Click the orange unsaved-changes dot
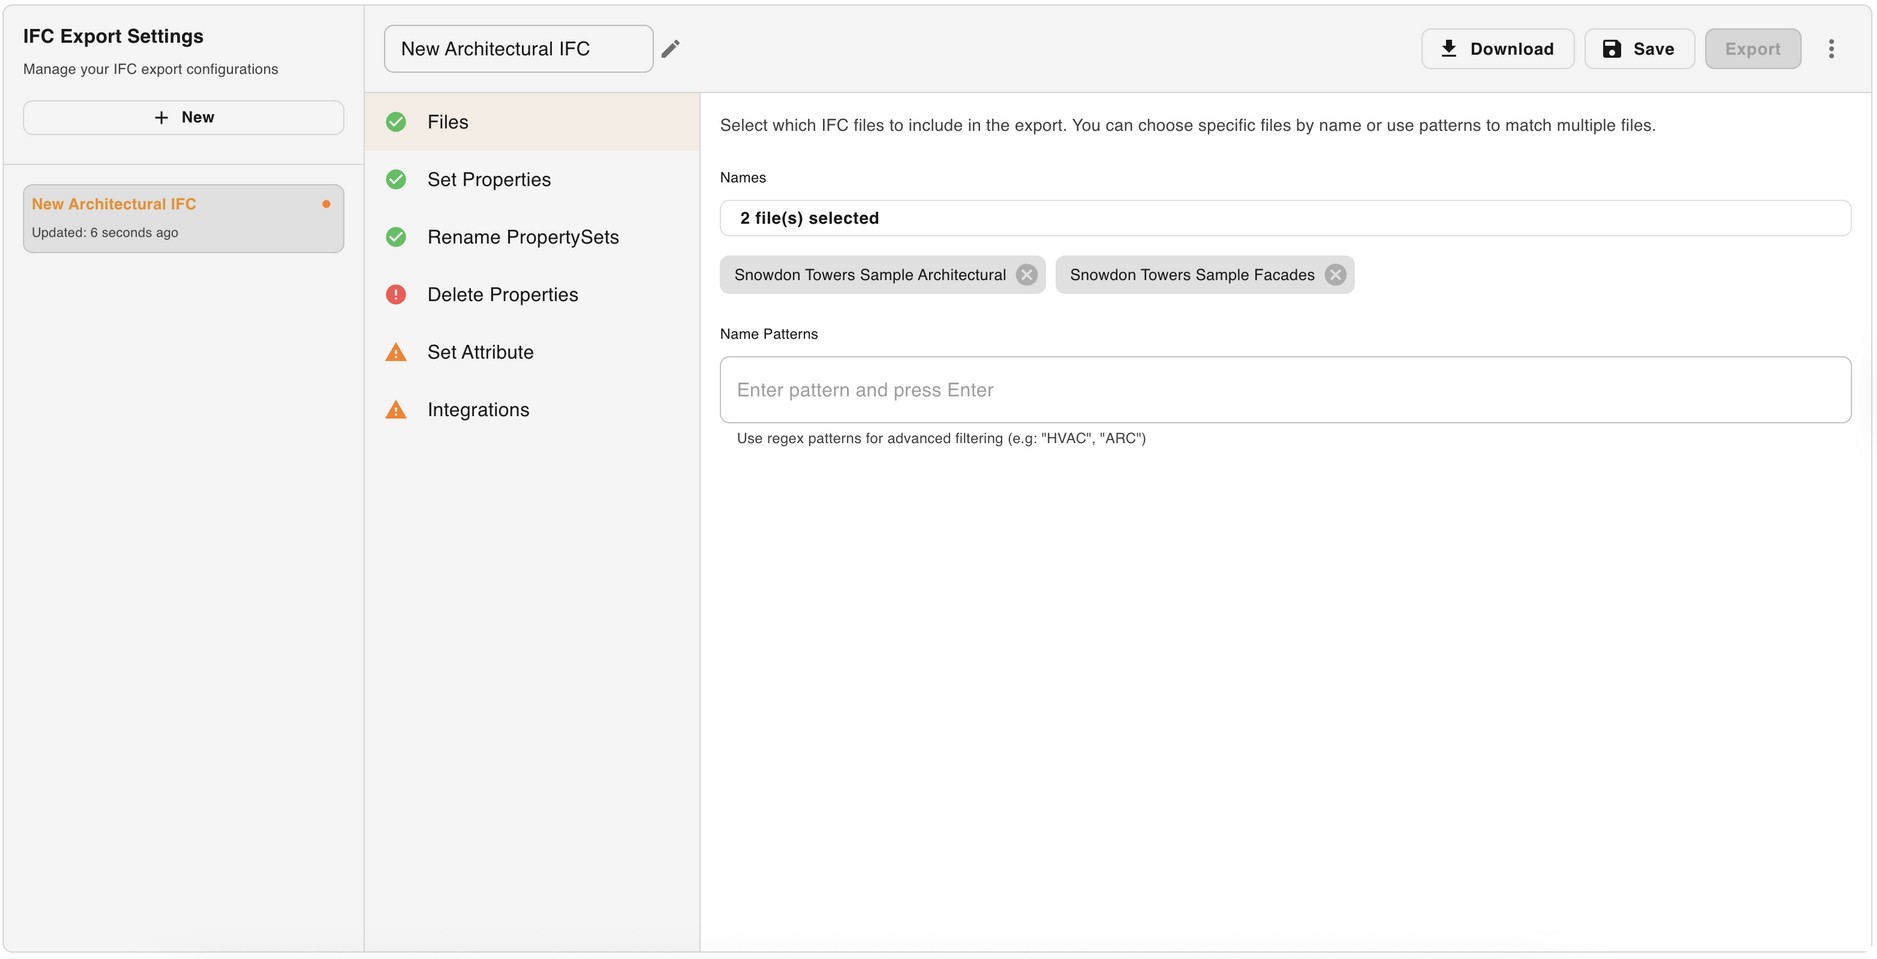This screenshot has height=959, width=1877. click(326, 204)
